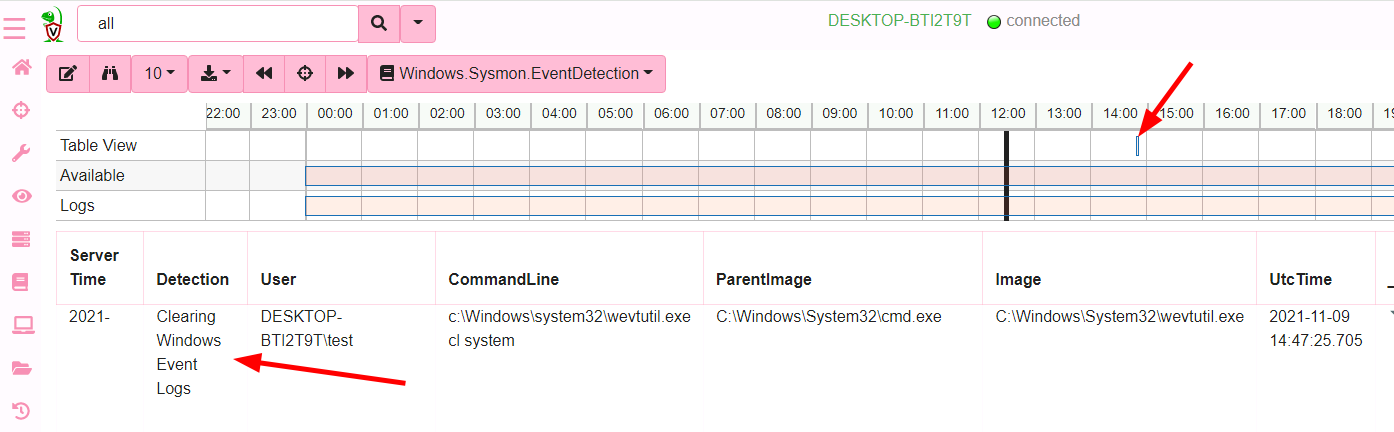Open the download export dropdown

tap(216, 74)
